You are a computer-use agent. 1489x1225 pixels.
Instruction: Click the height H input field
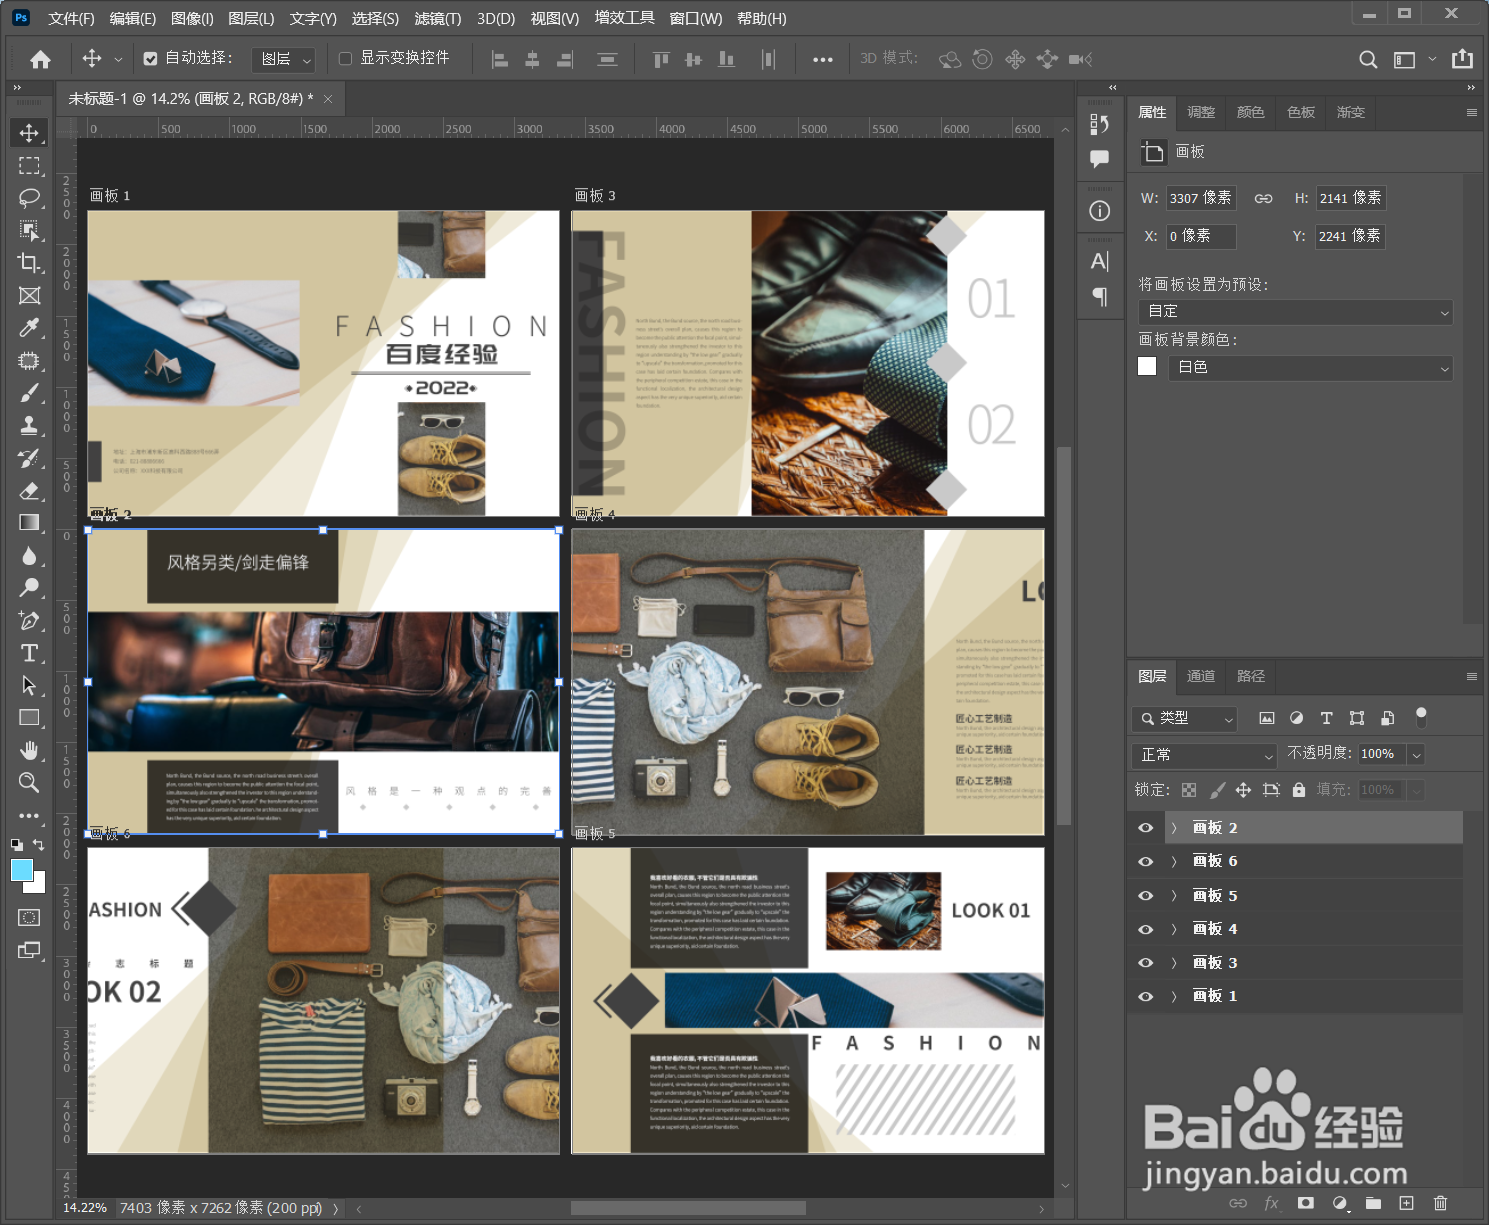(x=1351, y=198)
